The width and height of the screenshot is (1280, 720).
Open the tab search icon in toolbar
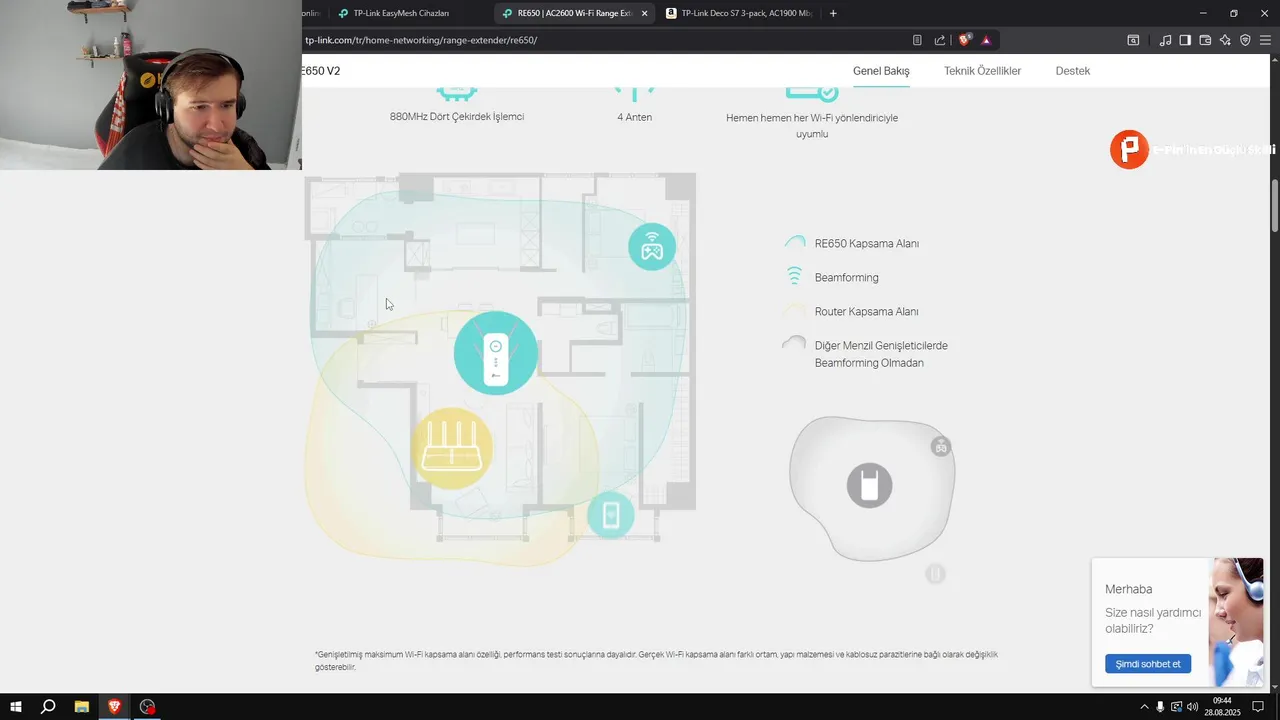coord(1133,40)
